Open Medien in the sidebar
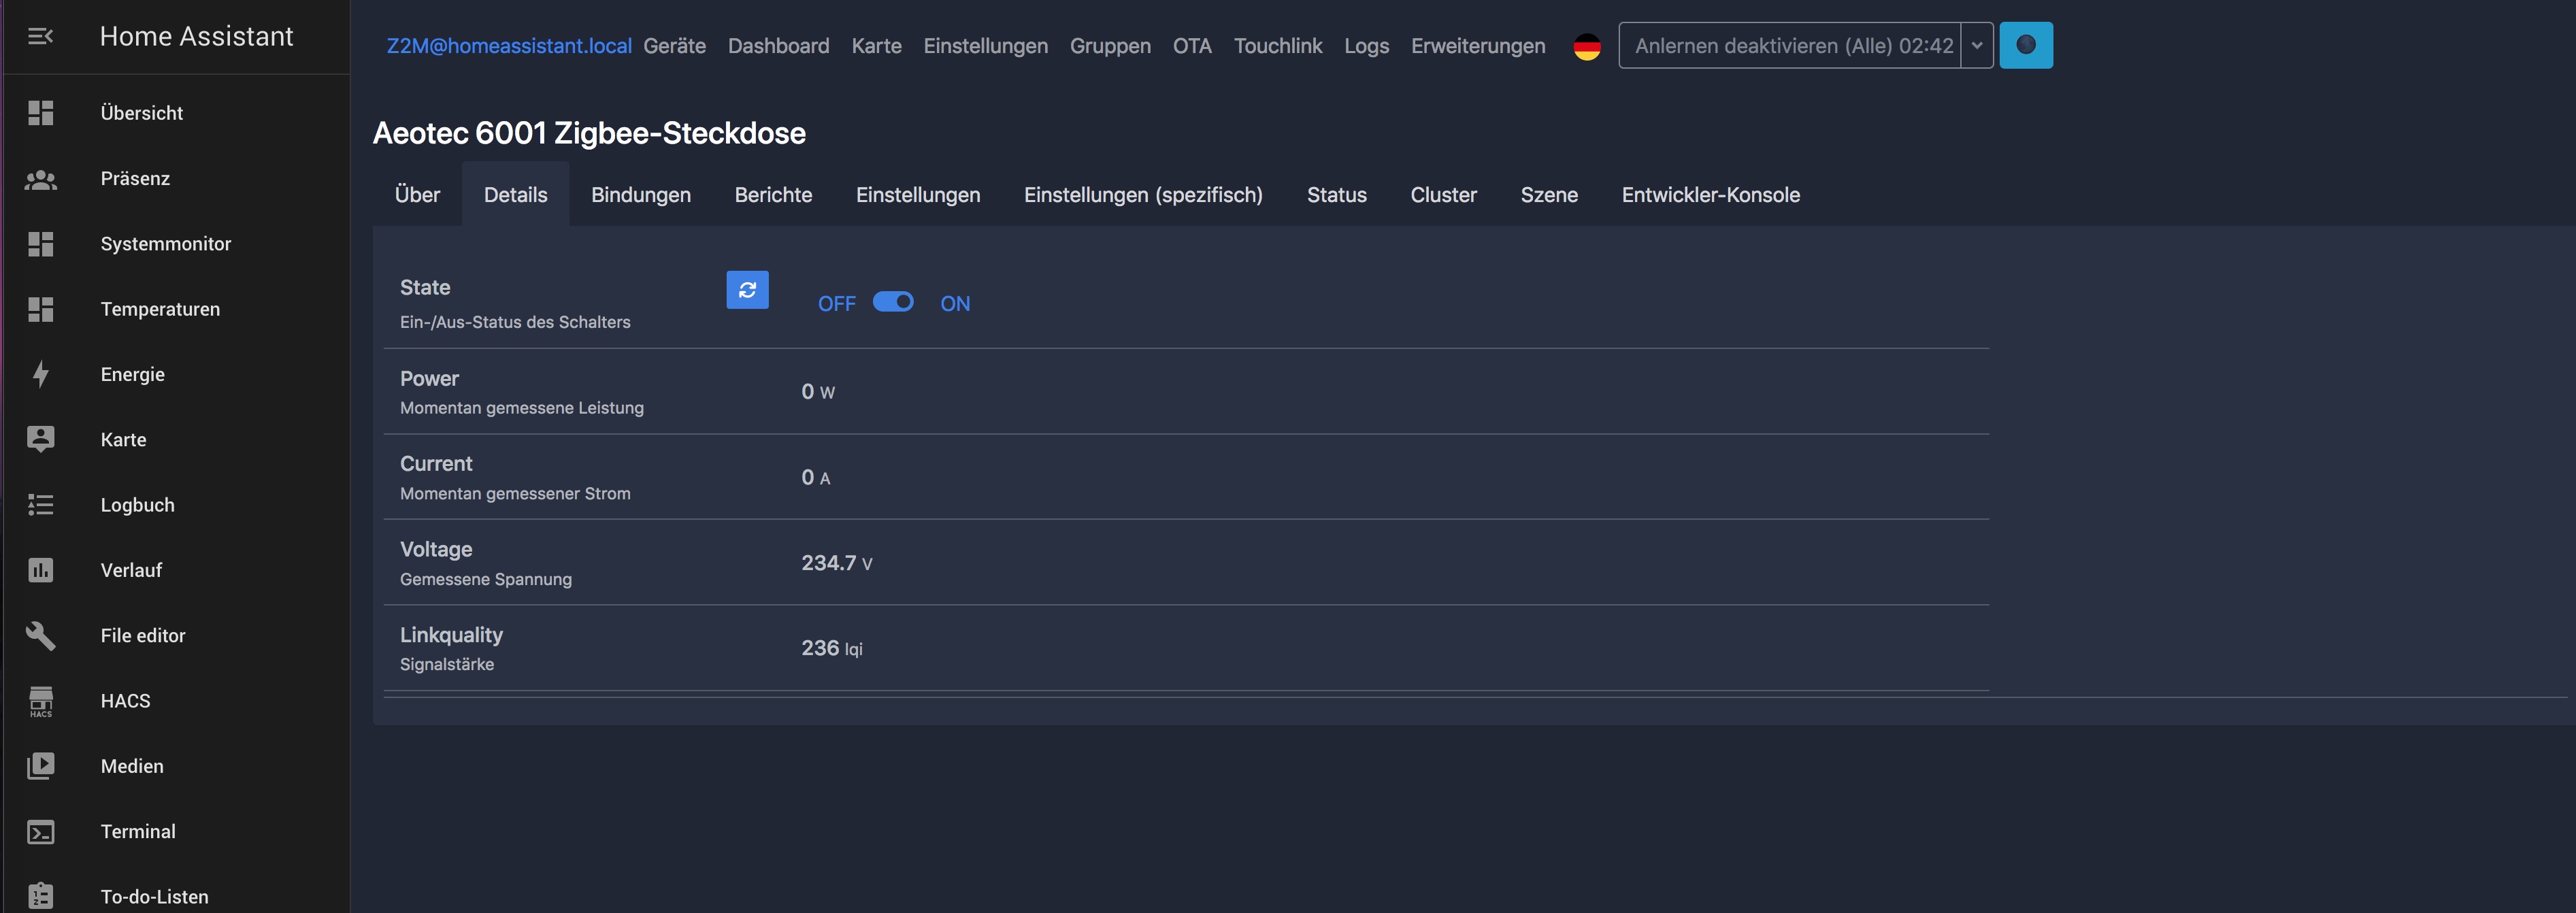 click(x=132, y=766)
